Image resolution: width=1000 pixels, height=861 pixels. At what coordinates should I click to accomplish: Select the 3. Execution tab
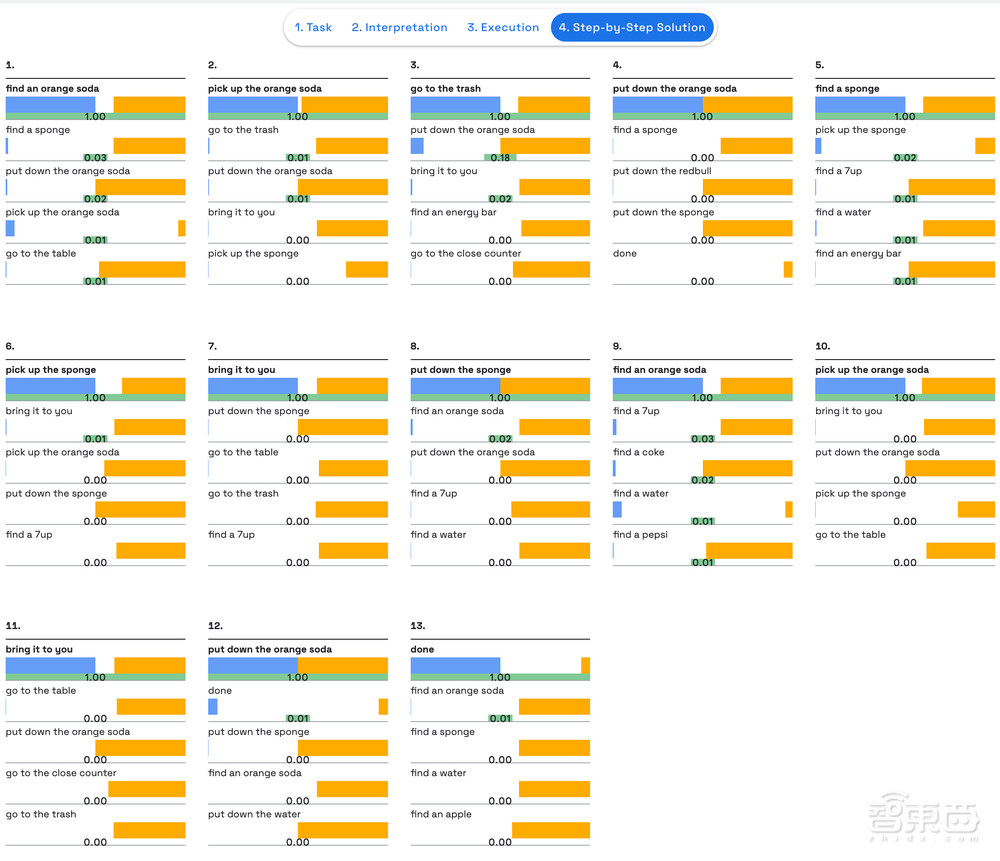point(503,28)
